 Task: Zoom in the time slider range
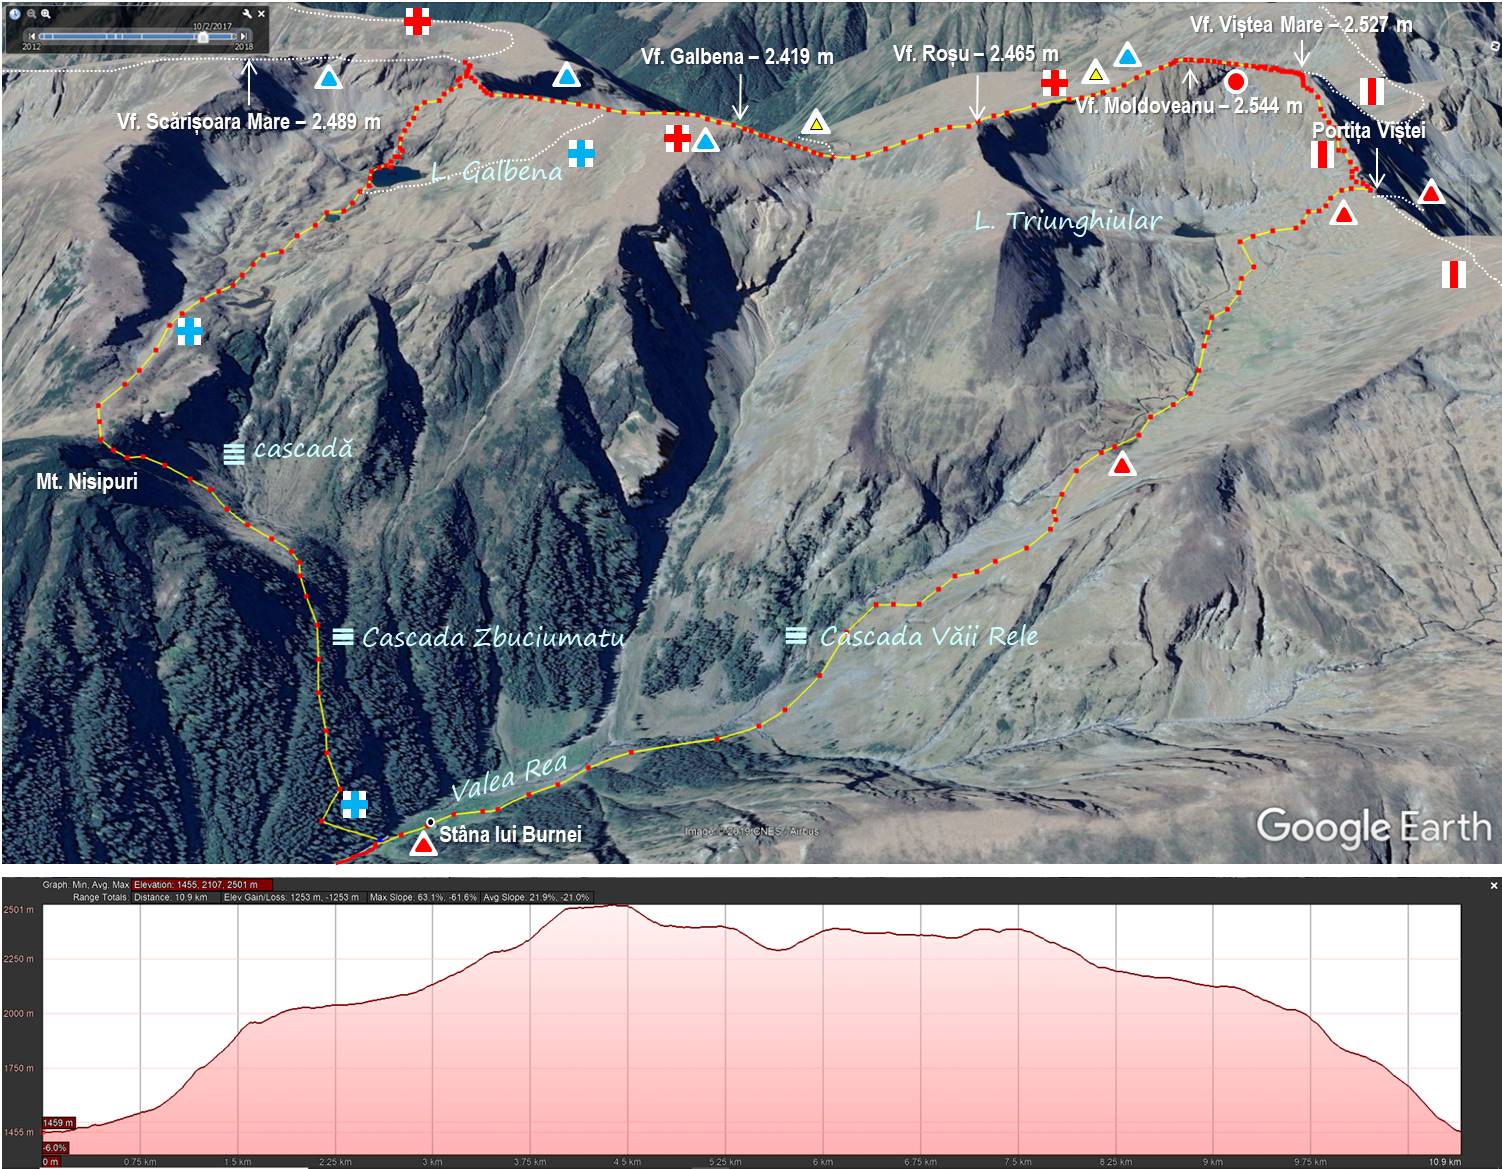click(x=46, y=14)
